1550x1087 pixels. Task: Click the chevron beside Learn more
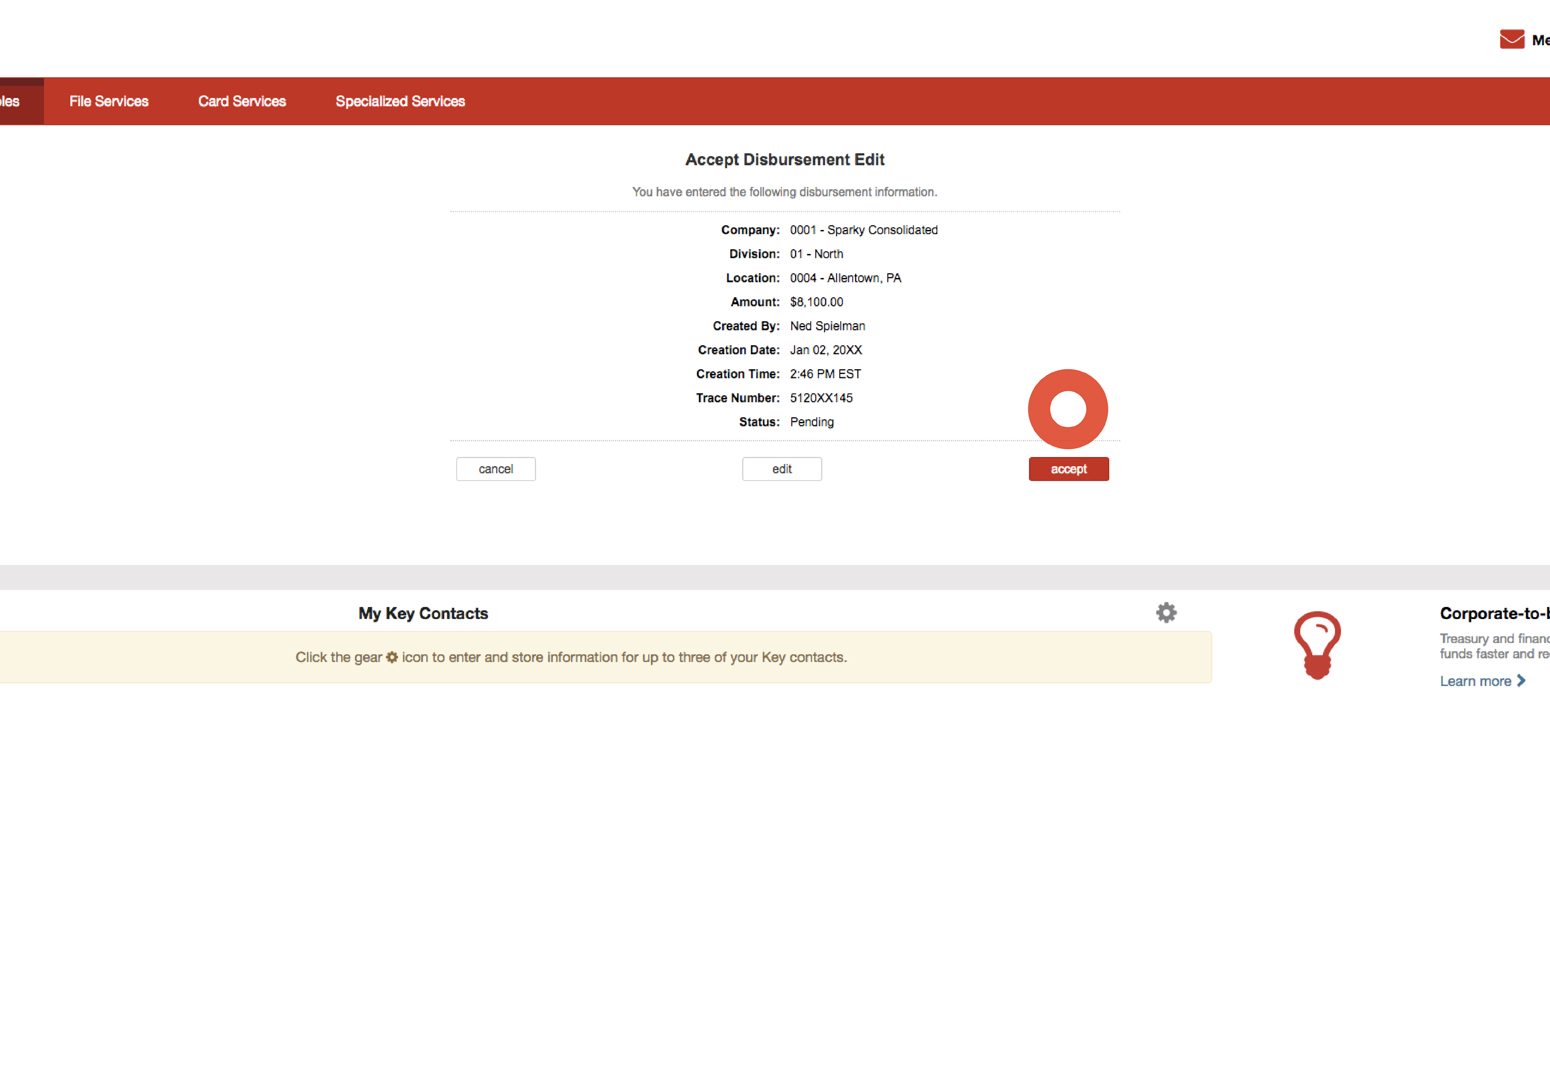pyautogui.click(x=1521, y=681)
